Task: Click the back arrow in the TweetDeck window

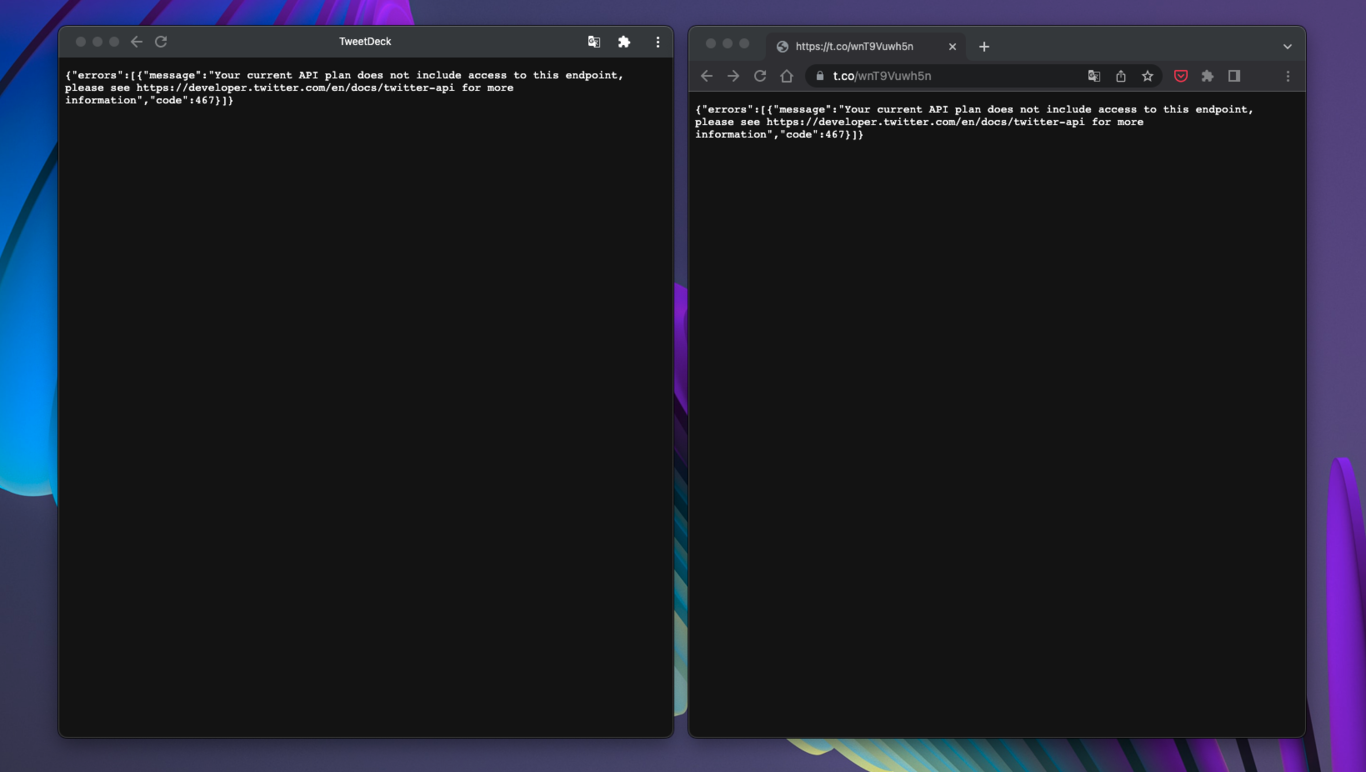Action: (x=136, y=42)
